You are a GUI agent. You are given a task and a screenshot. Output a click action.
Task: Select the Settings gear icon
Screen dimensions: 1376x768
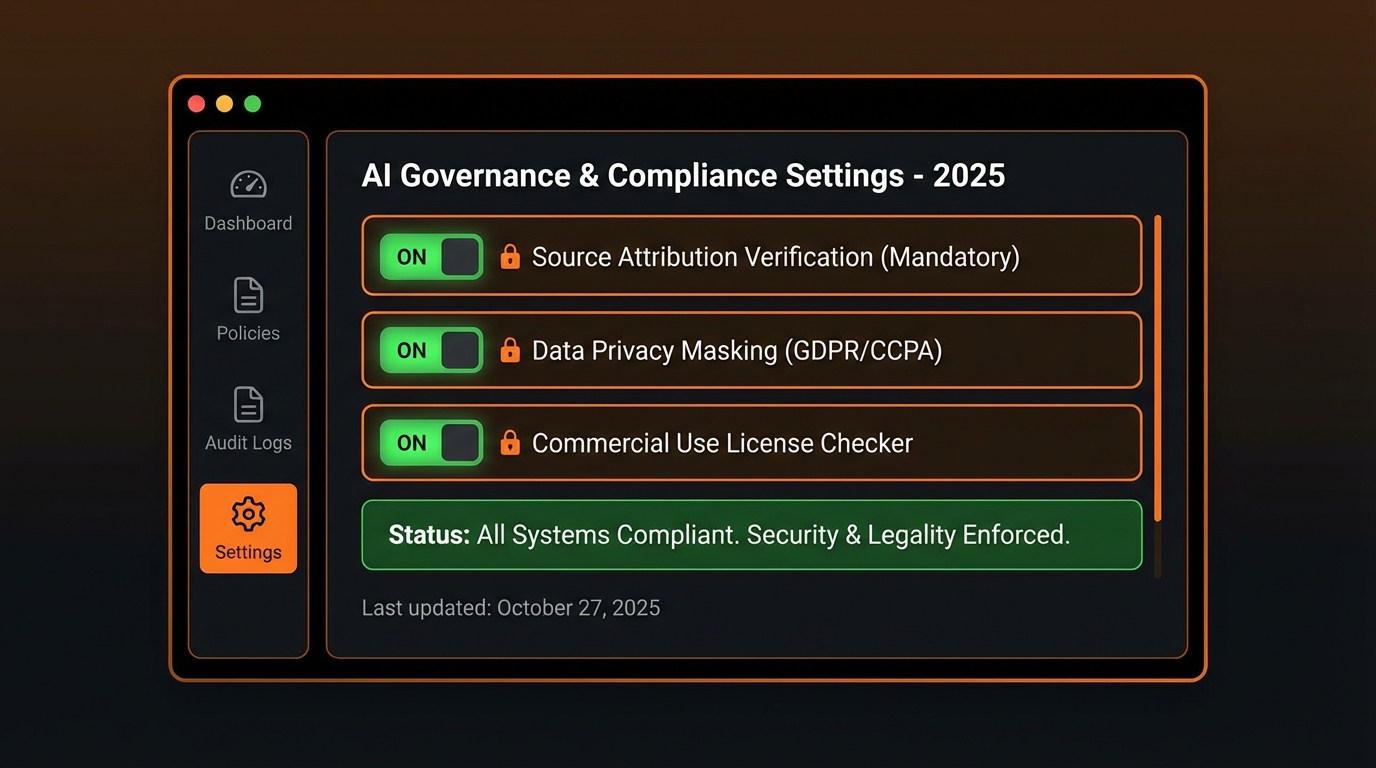point(248,514)
